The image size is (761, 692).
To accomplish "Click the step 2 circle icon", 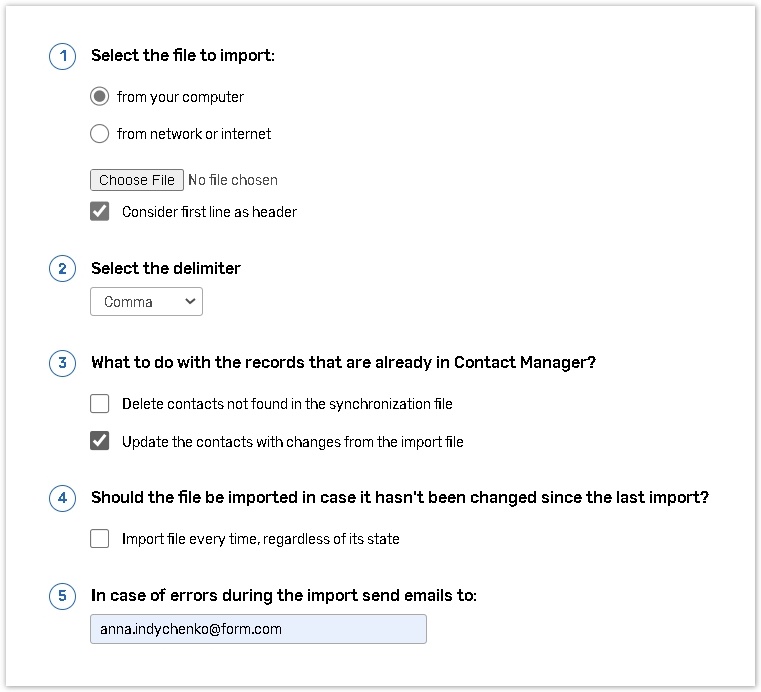I will click(x=62, y=268).
